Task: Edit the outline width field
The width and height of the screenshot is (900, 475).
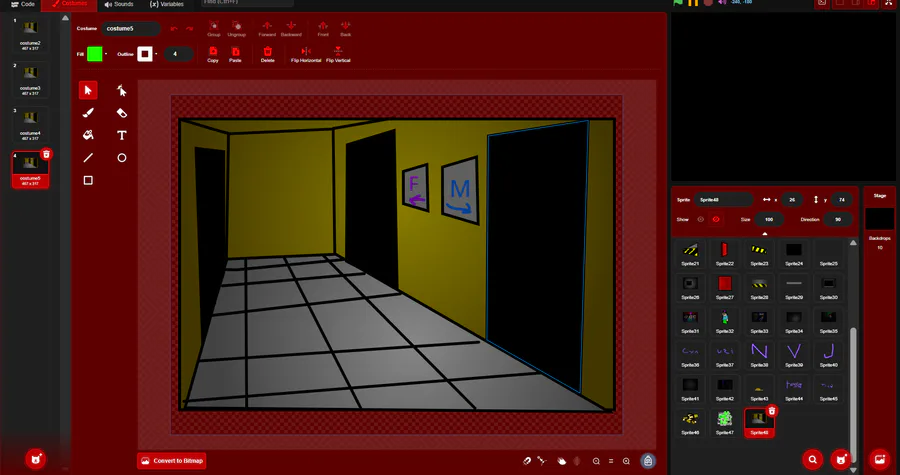Action: (178, 54)
